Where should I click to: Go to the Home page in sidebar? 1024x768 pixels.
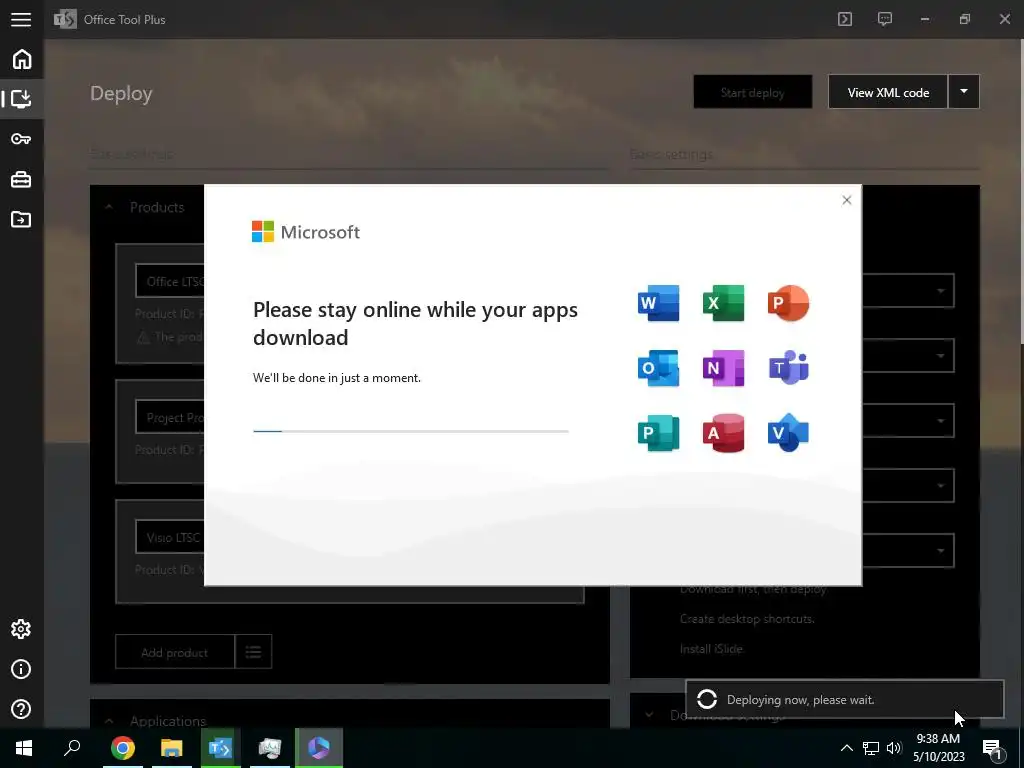(x=22, y=59)
